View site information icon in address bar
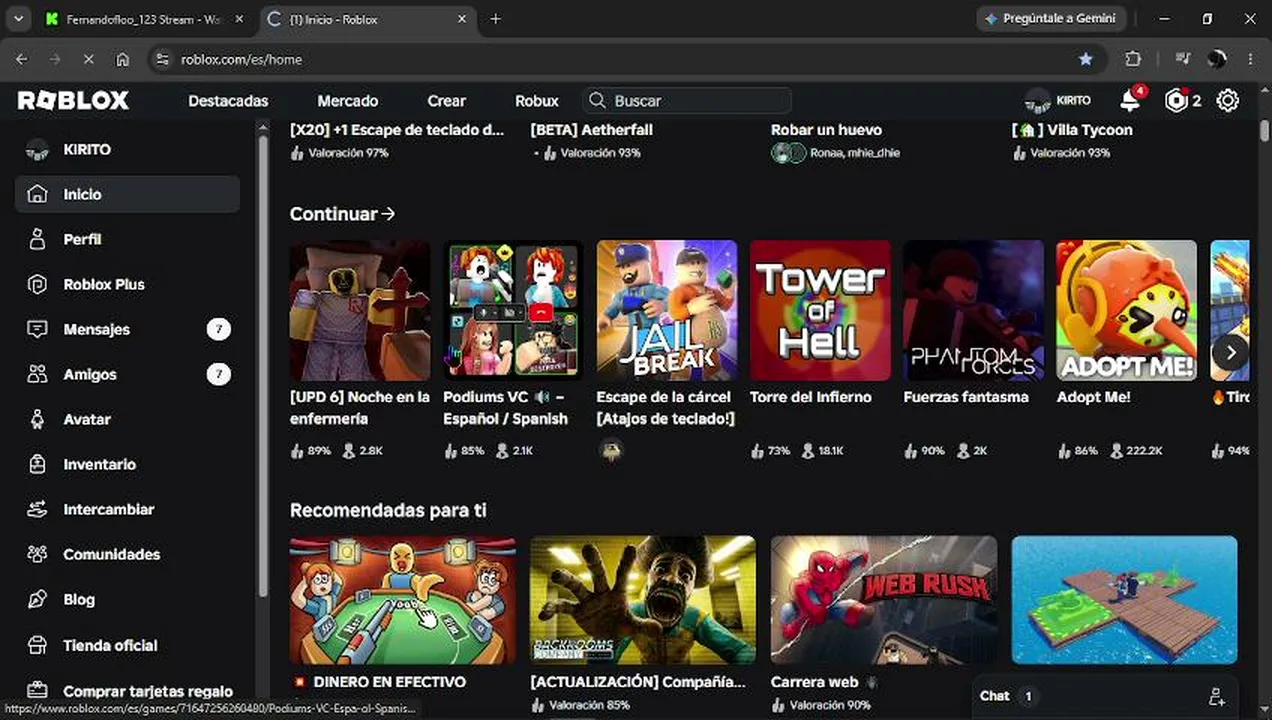The width and height of the screenshot is (1272, 720). 163,59
